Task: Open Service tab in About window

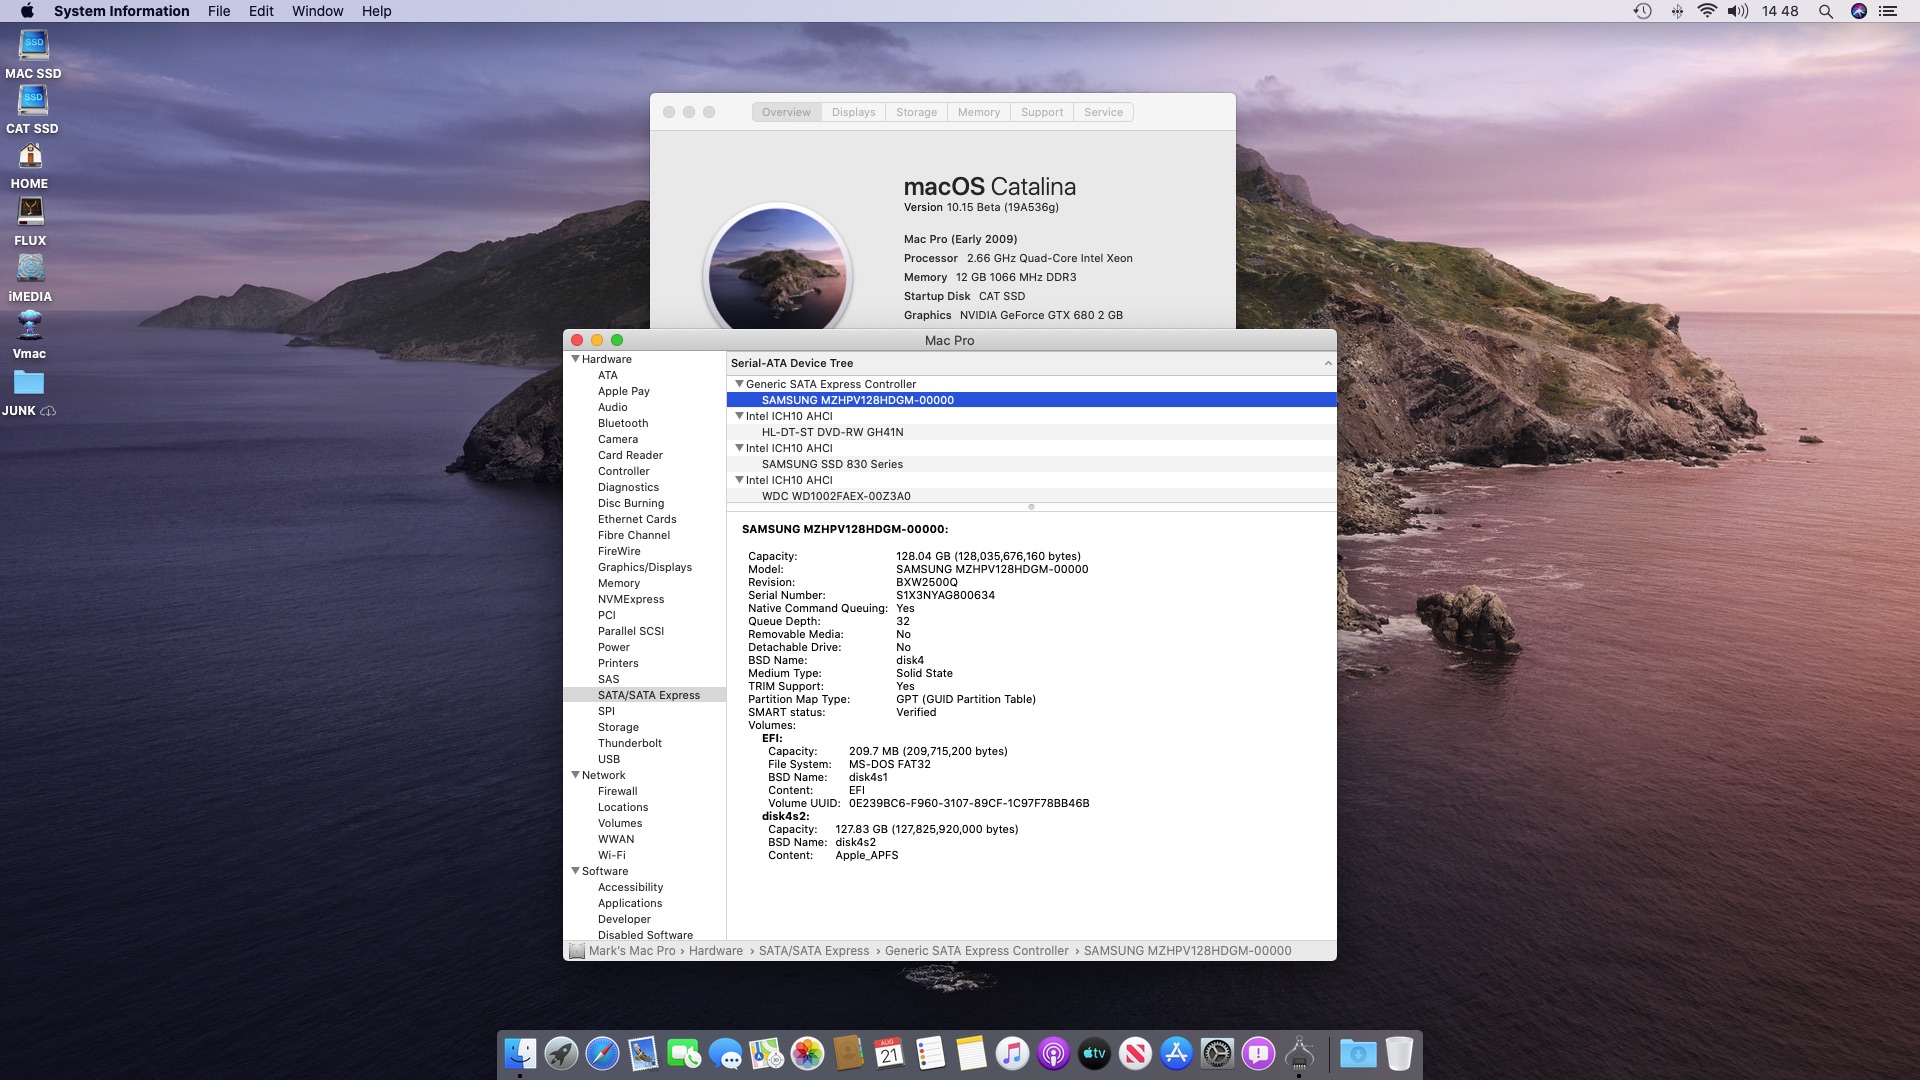Action: click(1103, 112)
